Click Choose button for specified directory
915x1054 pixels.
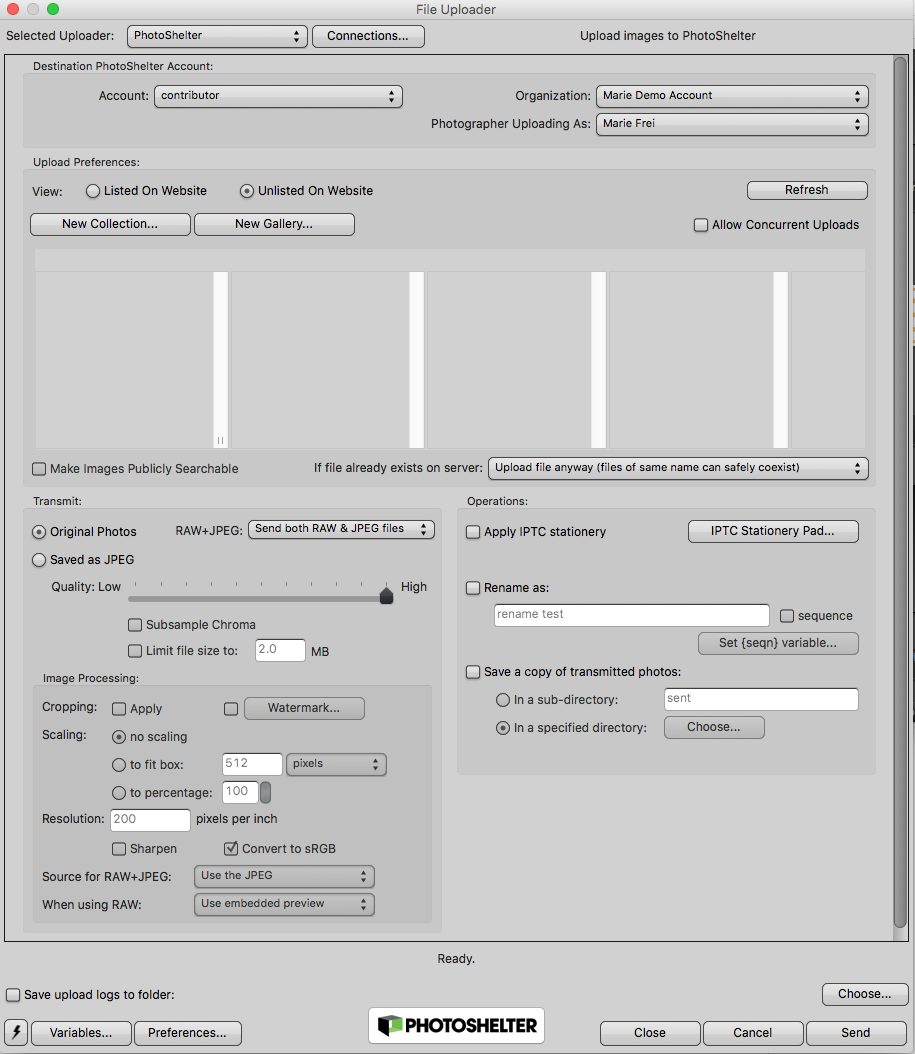(714, 727)
